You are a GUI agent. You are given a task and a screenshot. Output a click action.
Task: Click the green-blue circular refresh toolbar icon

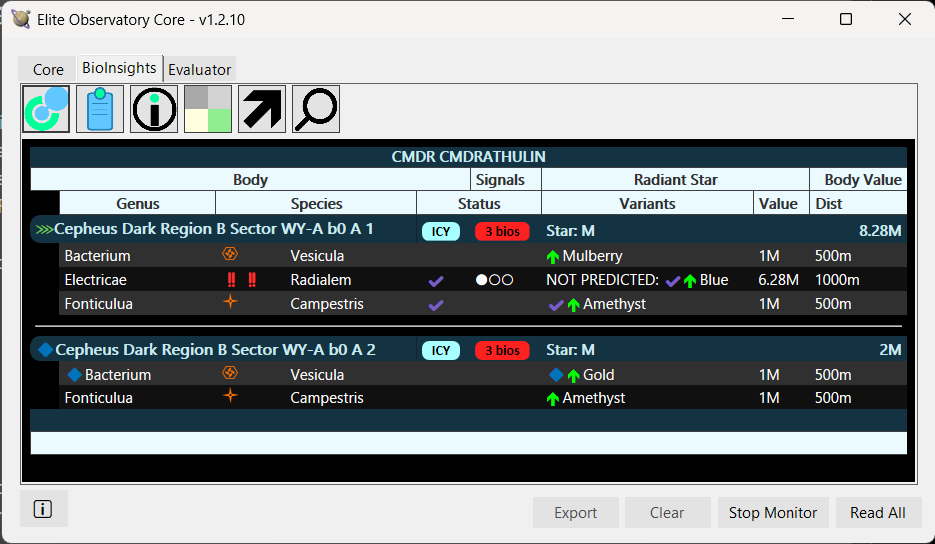coord(47,109)
